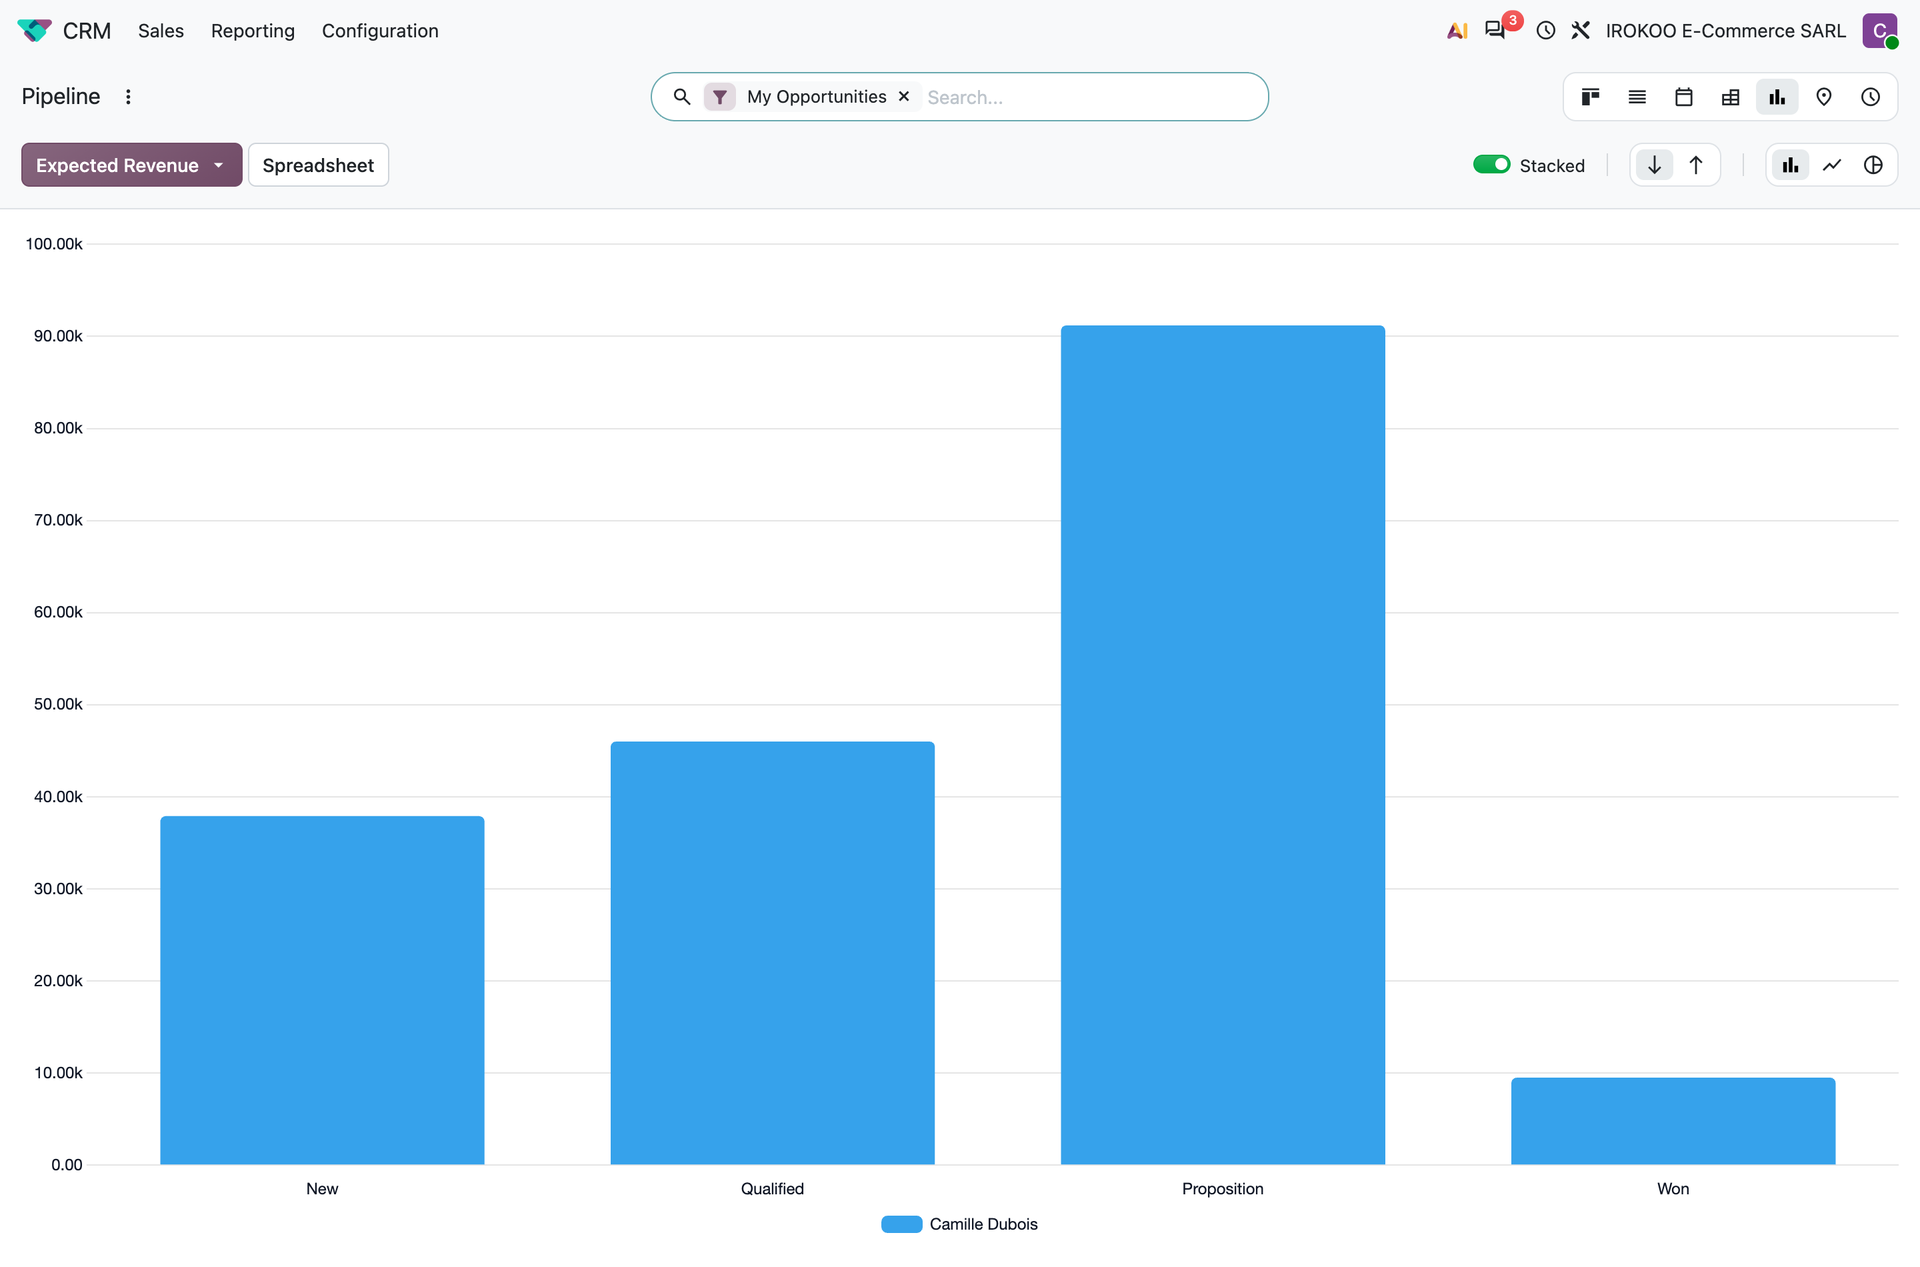1920x1267 pixels.
Task: Expand the Expected Revenue measure dropdown
Action: point(131,165)
